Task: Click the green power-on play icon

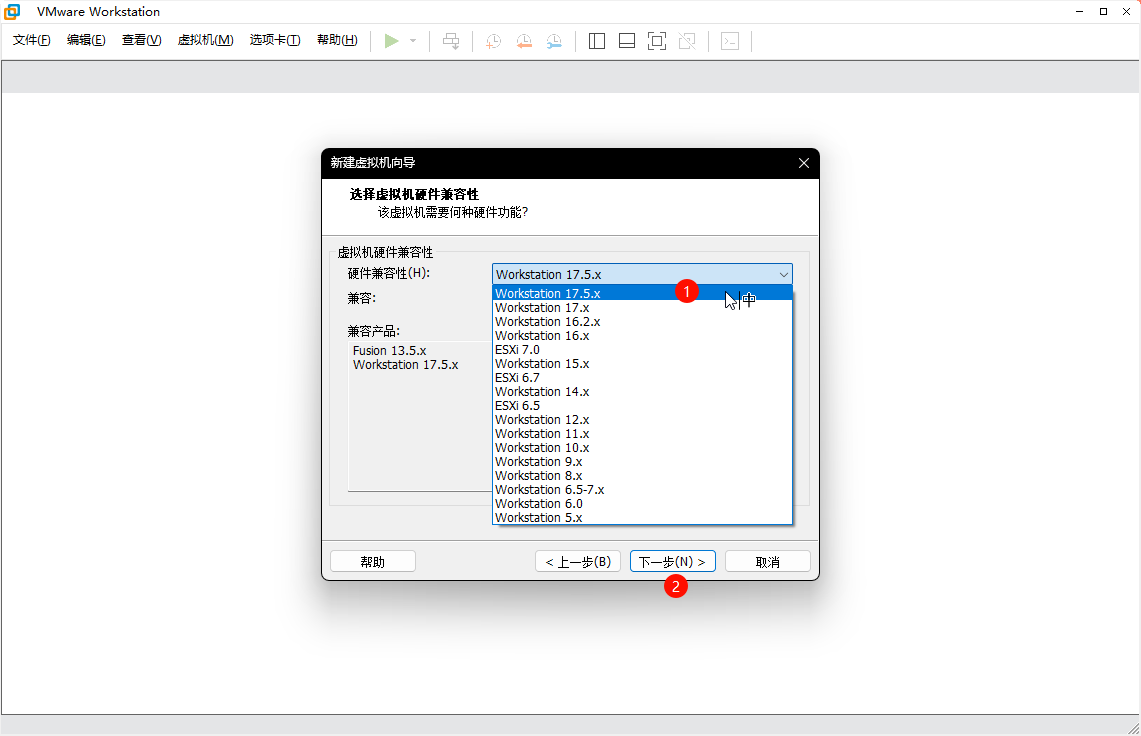Action: pyautogui.click(x=391, y=41)
